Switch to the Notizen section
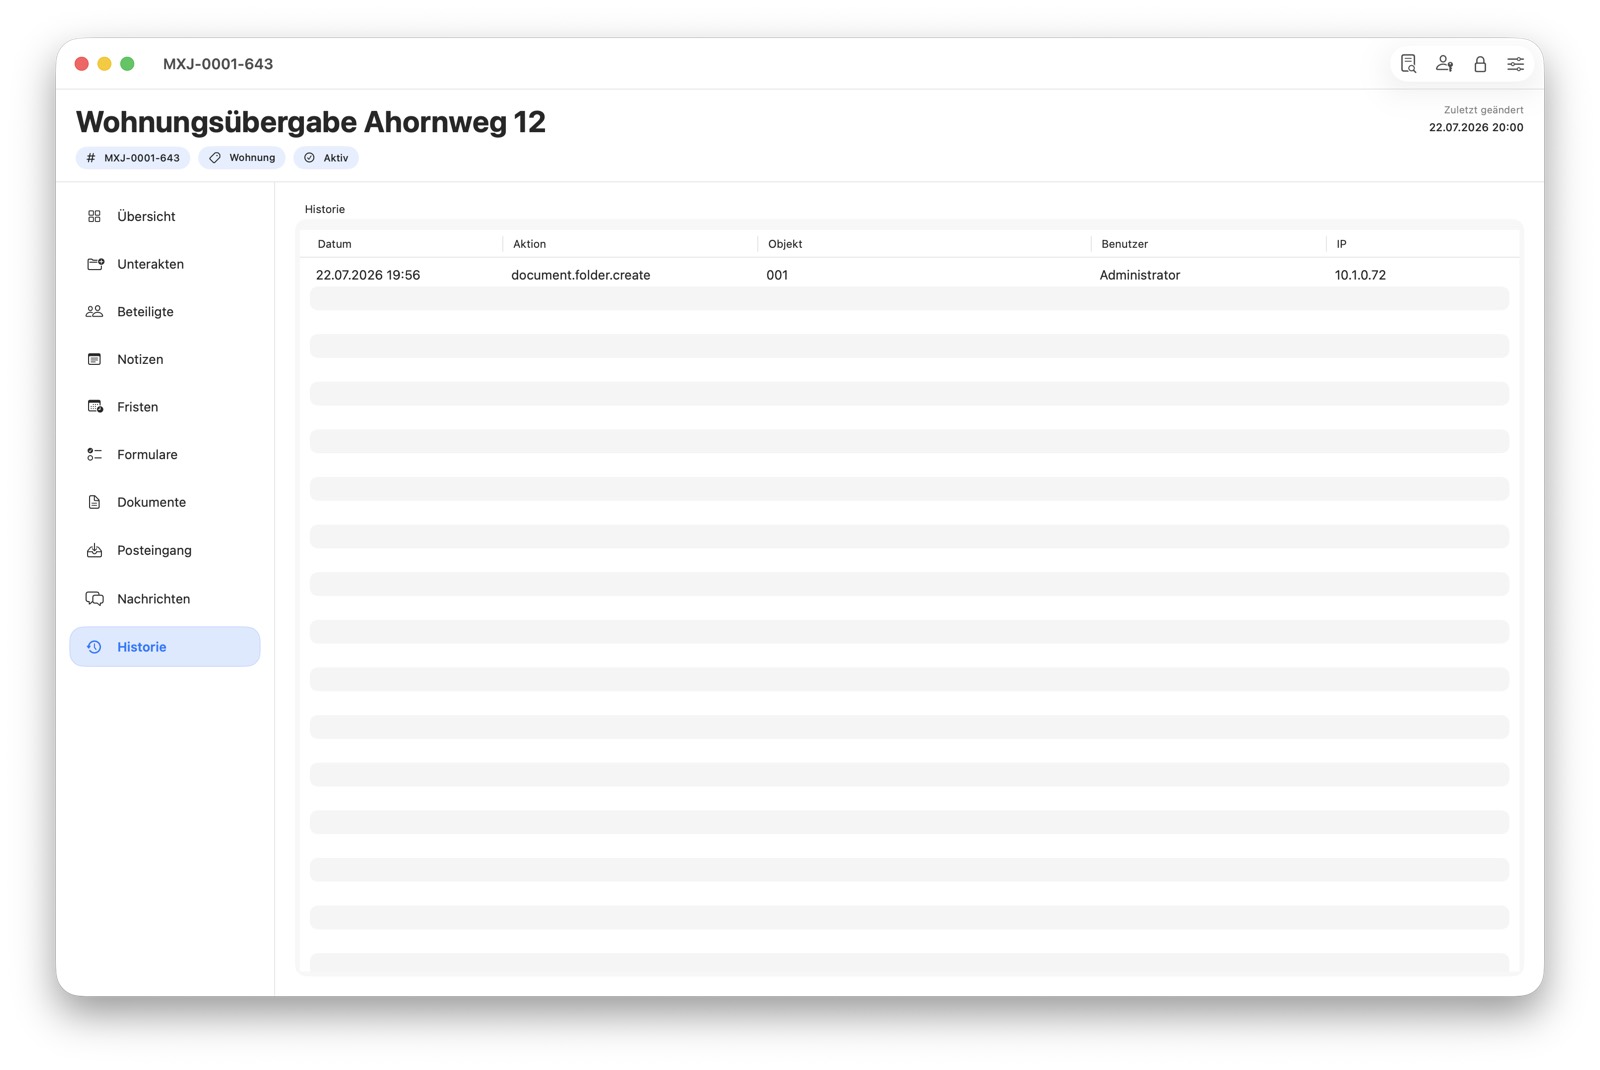 (x=165, y=359)
